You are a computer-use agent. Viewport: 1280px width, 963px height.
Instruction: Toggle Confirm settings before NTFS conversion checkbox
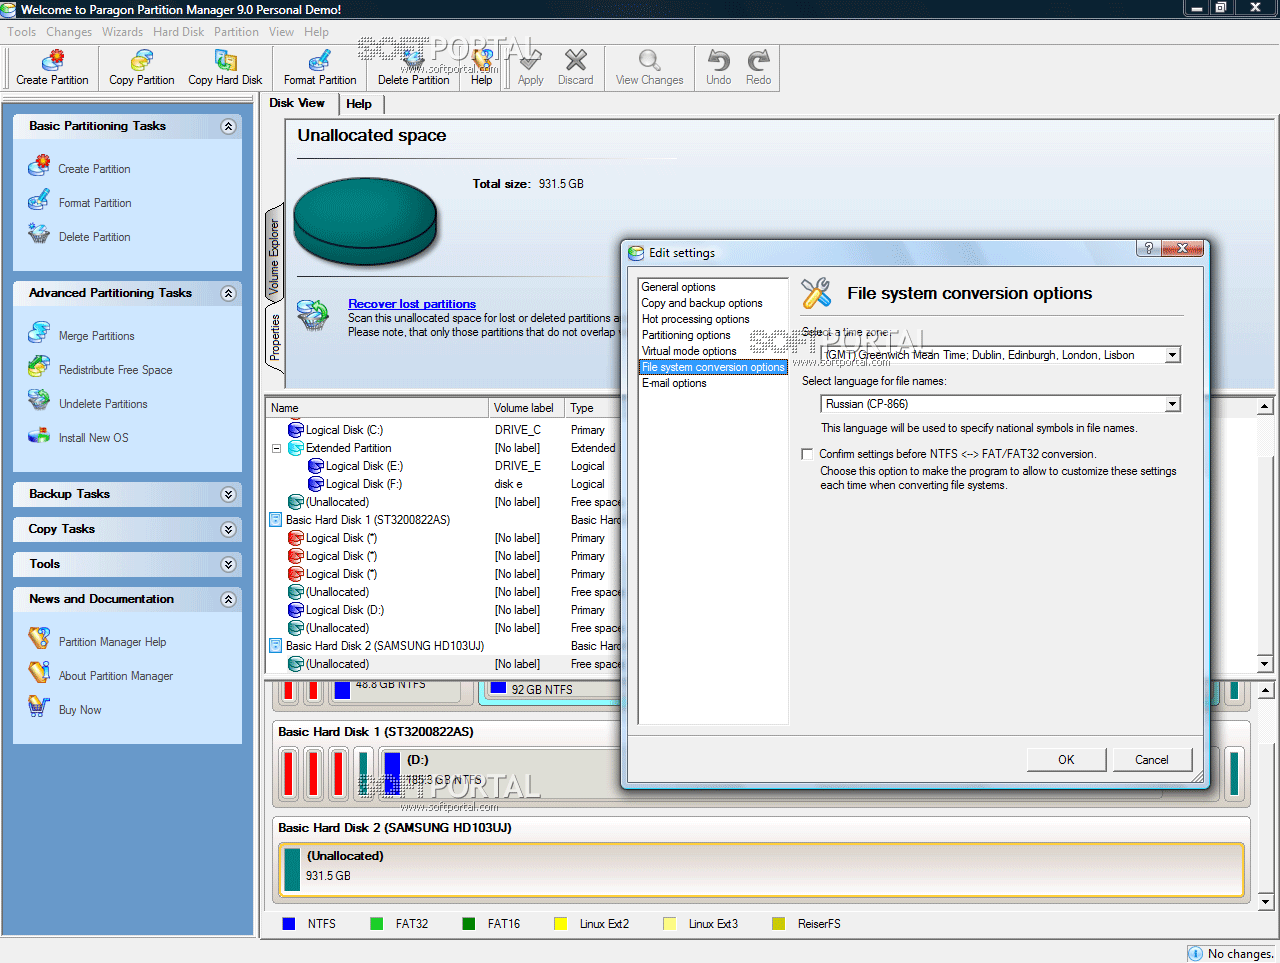(x=807, y=454)
